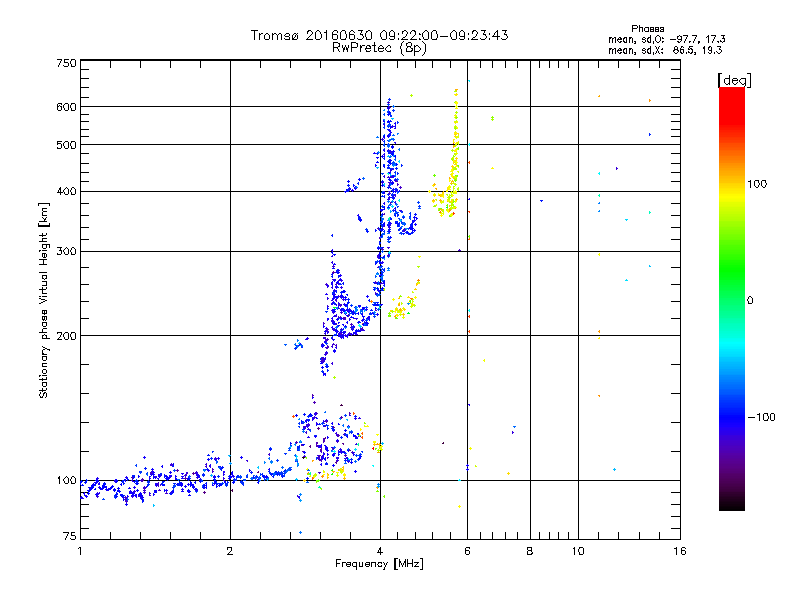
Task: Click the 500 tick on the height axis
Action: [x=66, y=145]
